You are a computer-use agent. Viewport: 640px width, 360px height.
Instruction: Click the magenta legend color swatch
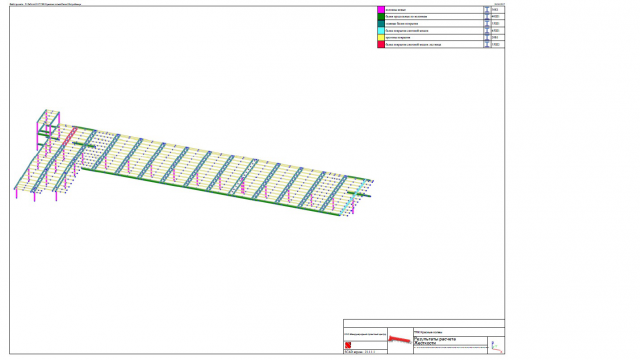click(x=381, y=9)
